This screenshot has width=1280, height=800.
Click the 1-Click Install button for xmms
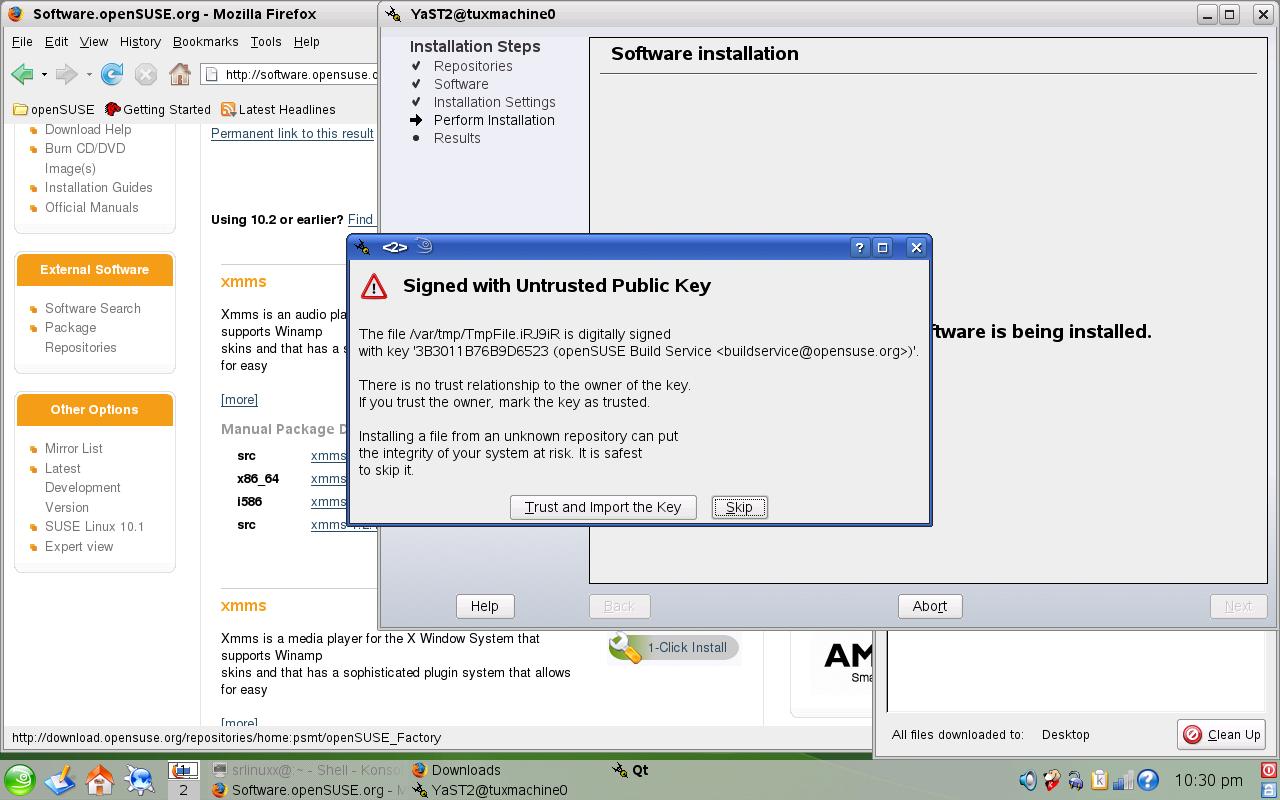click(x=673, y=647)
